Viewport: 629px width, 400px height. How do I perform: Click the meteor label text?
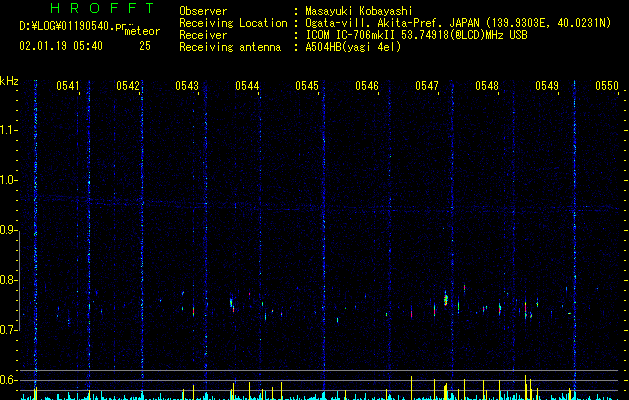[142, 31]
